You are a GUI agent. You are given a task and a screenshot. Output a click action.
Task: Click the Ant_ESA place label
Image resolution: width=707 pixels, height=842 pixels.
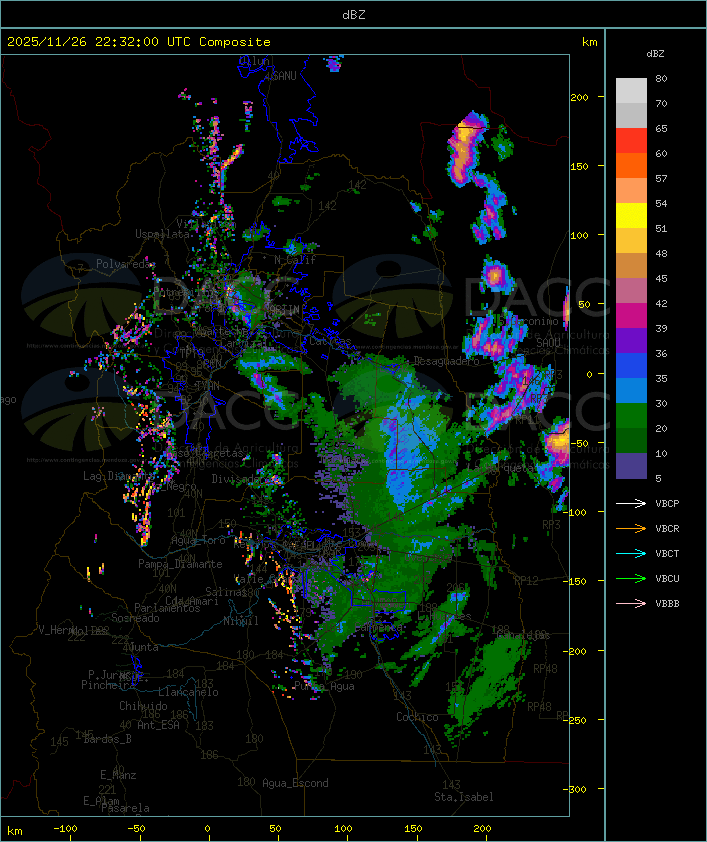(x=158, y=725)
